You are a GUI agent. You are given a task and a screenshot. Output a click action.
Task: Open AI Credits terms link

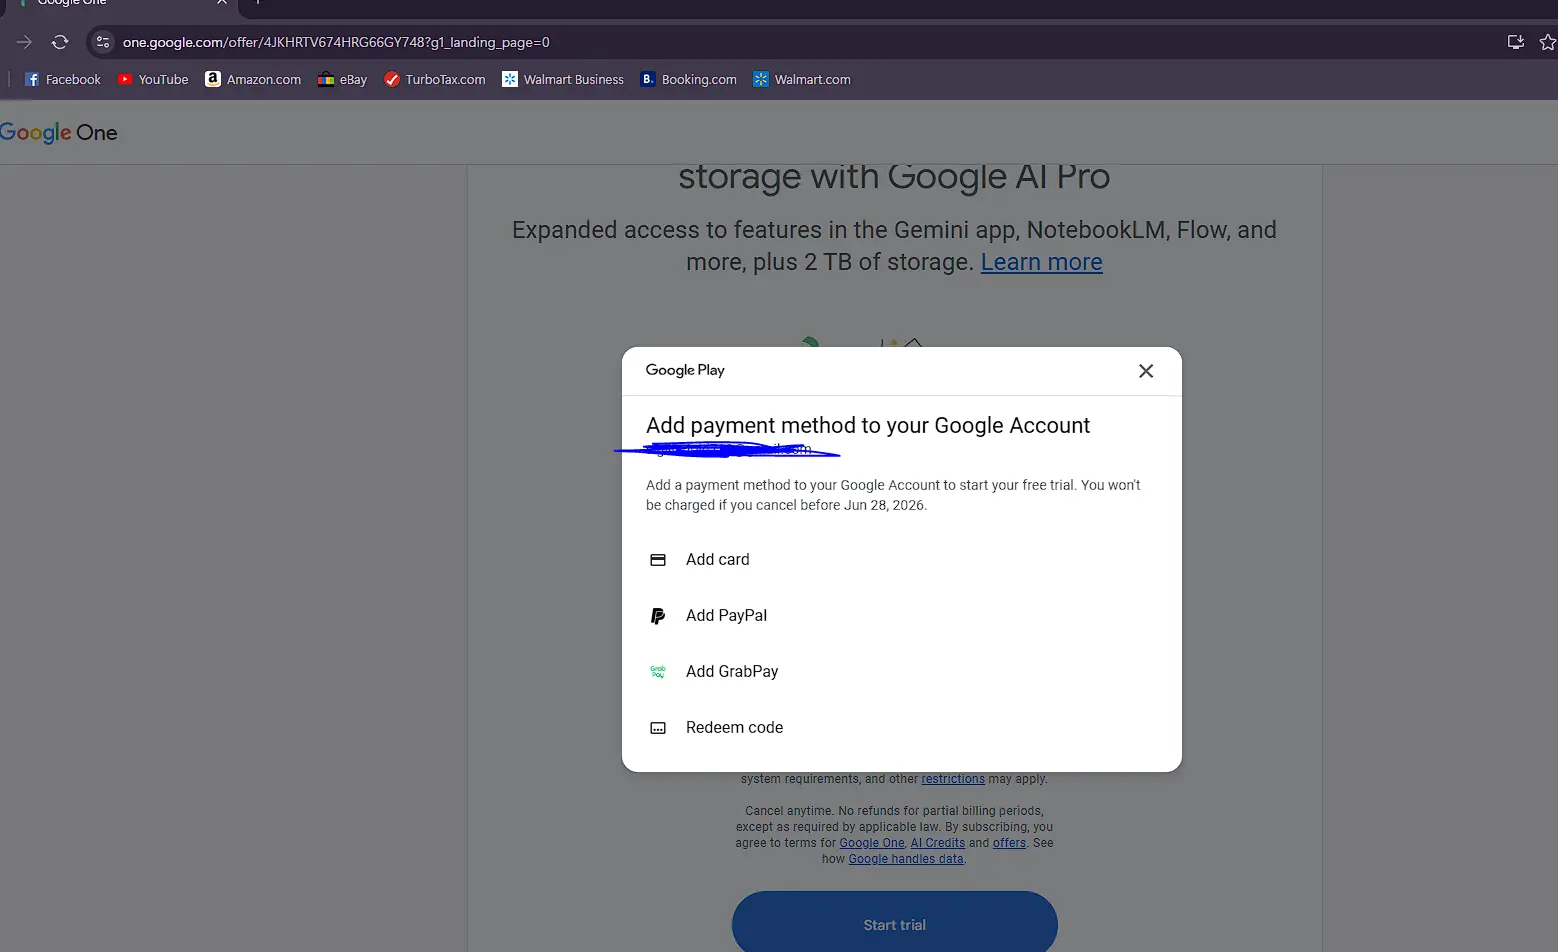tap(938, 843)
